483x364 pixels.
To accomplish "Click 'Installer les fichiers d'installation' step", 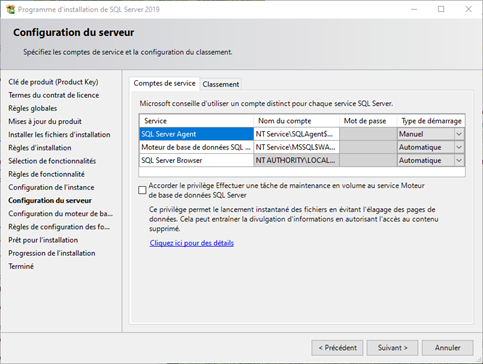I will (59, 135).
